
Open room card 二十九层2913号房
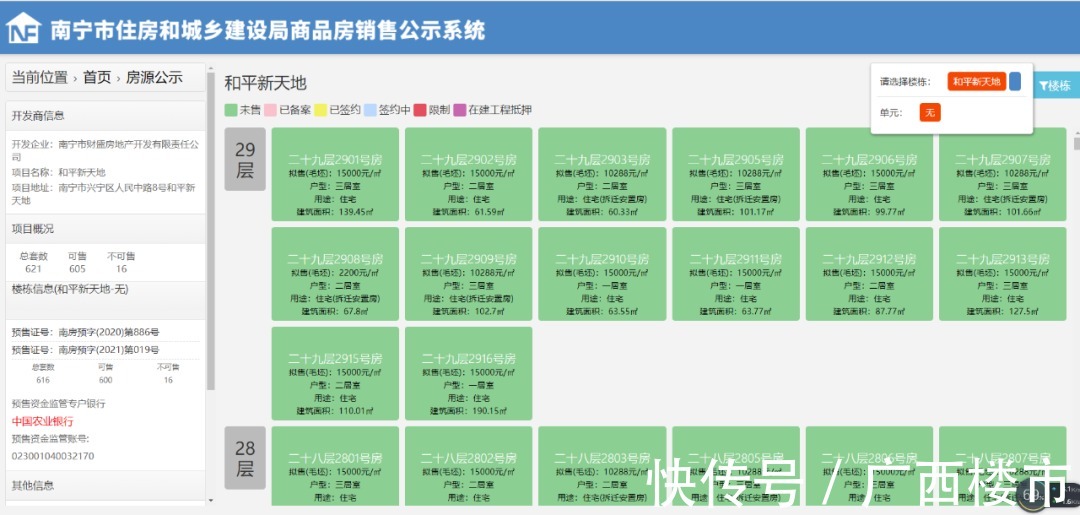click(x=1003, y=274)
